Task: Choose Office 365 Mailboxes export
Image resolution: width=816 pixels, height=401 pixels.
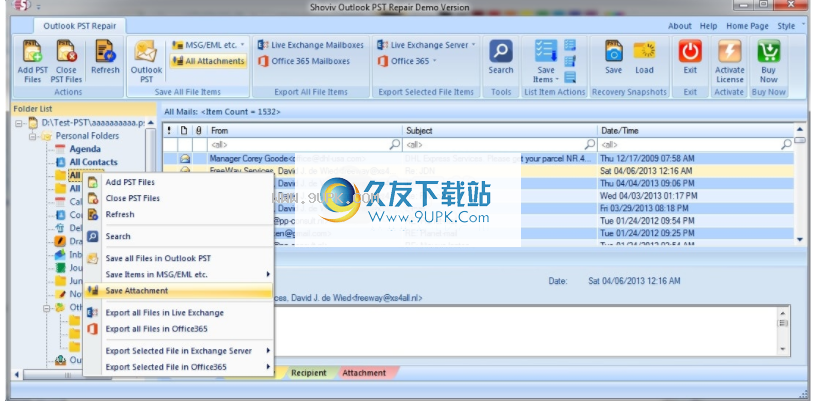Action: 304,61
